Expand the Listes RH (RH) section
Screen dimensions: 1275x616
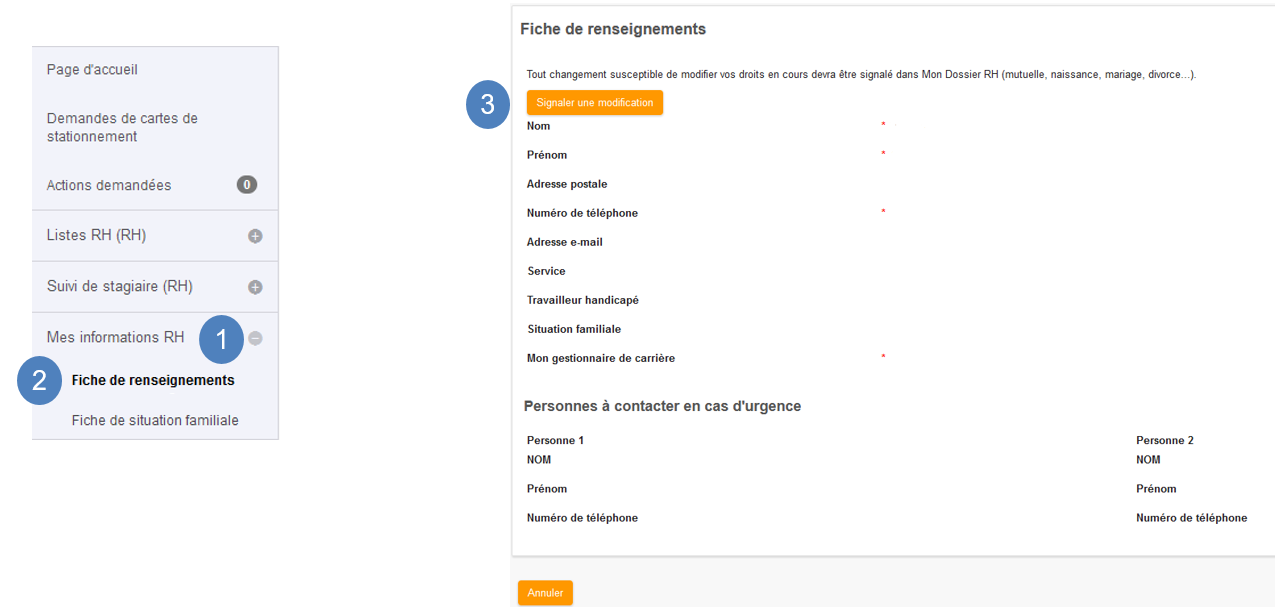(155, 236)
